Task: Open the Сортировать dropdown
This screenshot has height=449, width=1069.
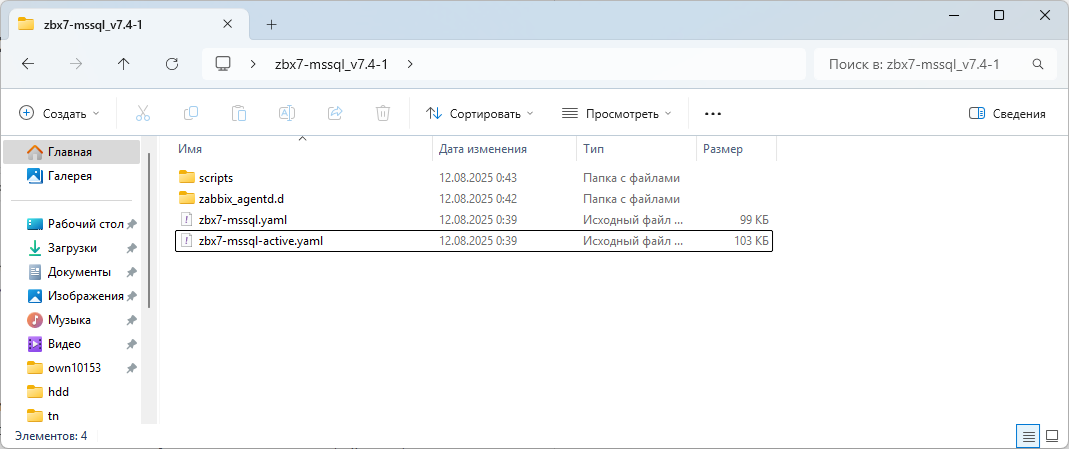Action: pos(479,114)
